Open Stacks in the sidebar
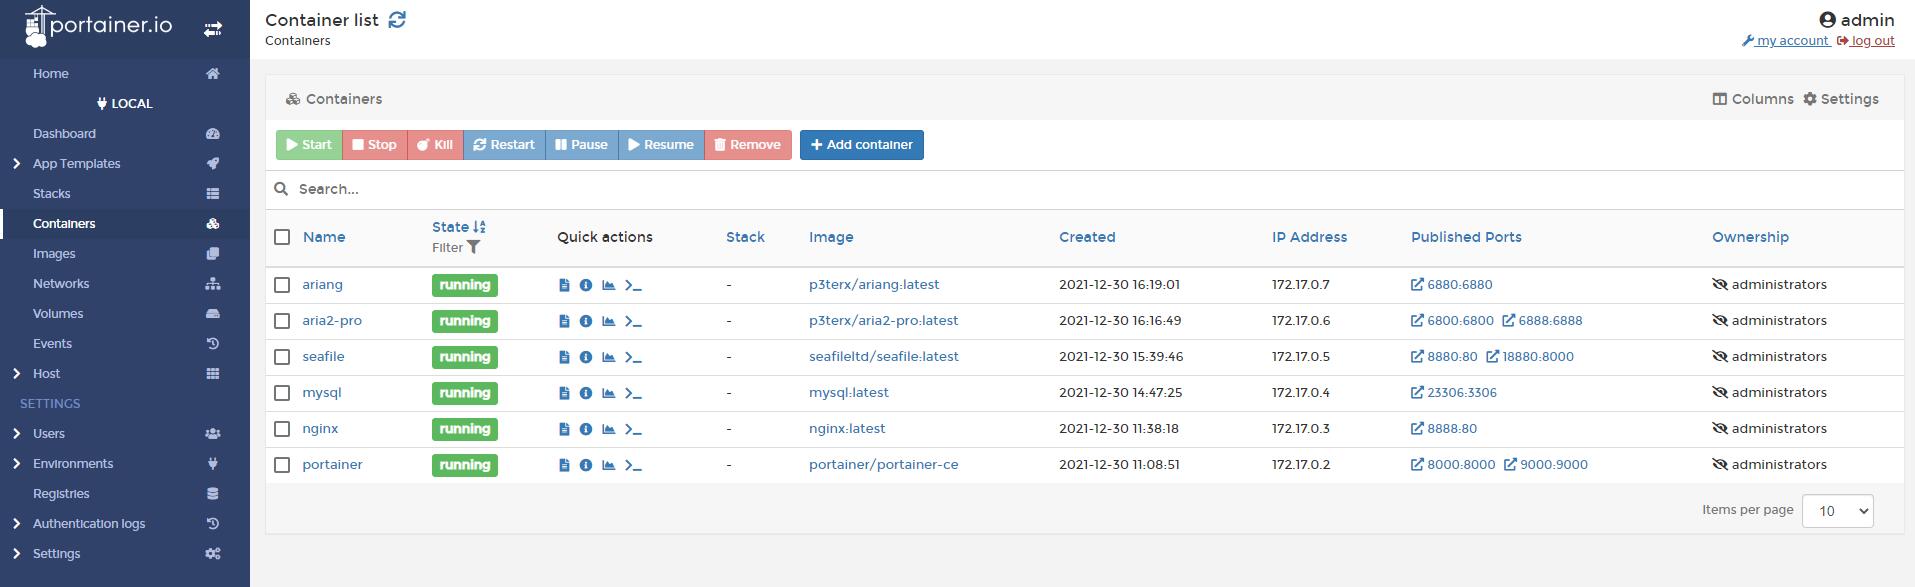This screenshot has width=1915, height=587. (52, 193)
